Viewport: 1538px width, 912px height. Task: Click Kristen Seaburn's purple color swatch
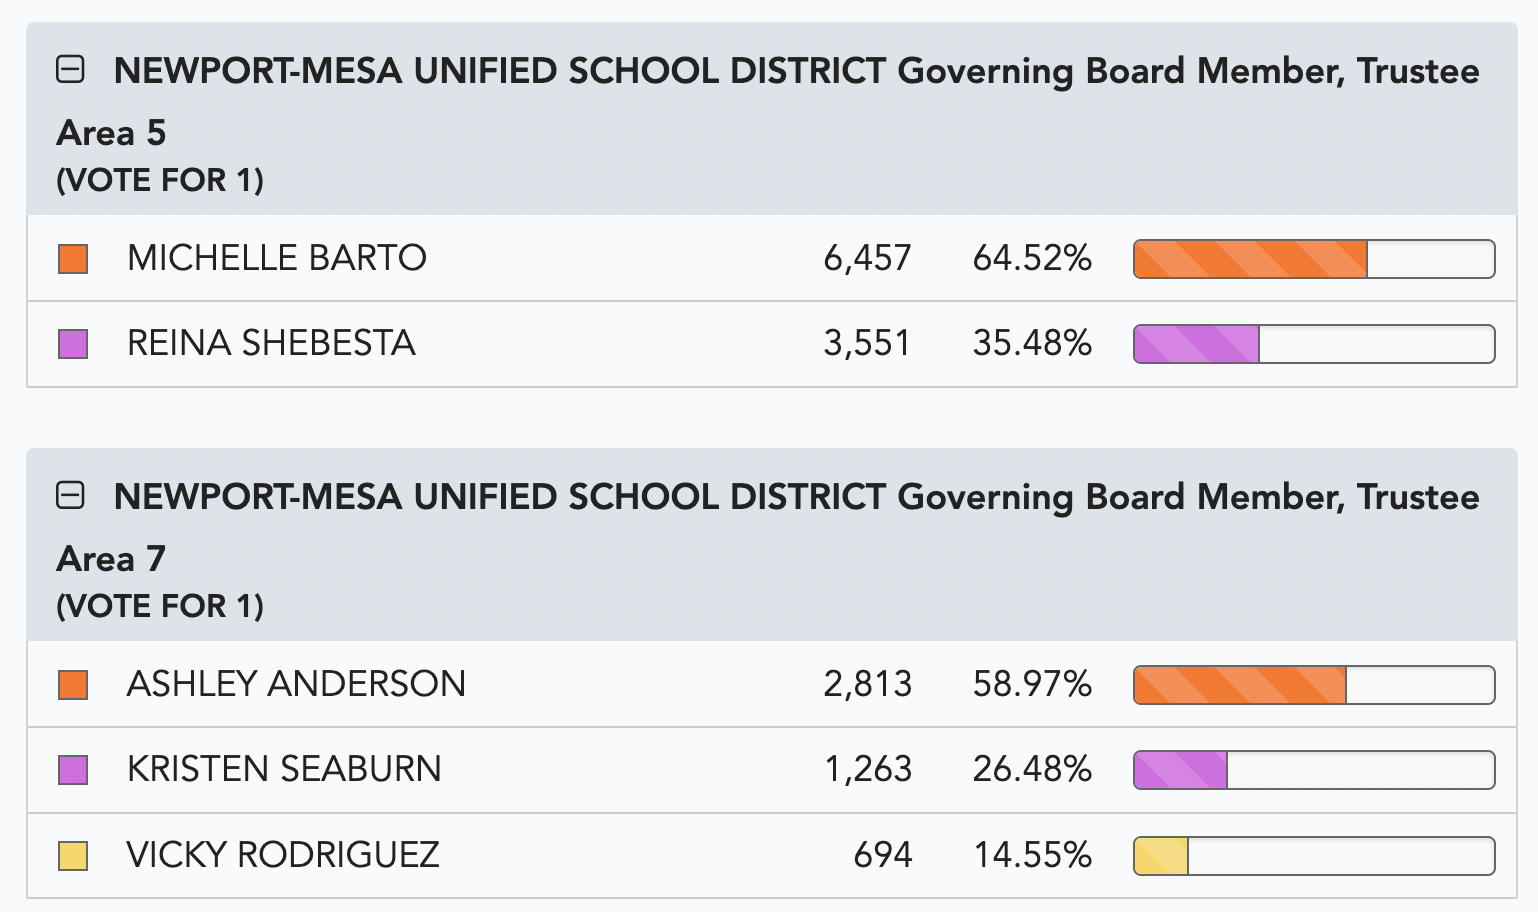click(x=73, y=770)
